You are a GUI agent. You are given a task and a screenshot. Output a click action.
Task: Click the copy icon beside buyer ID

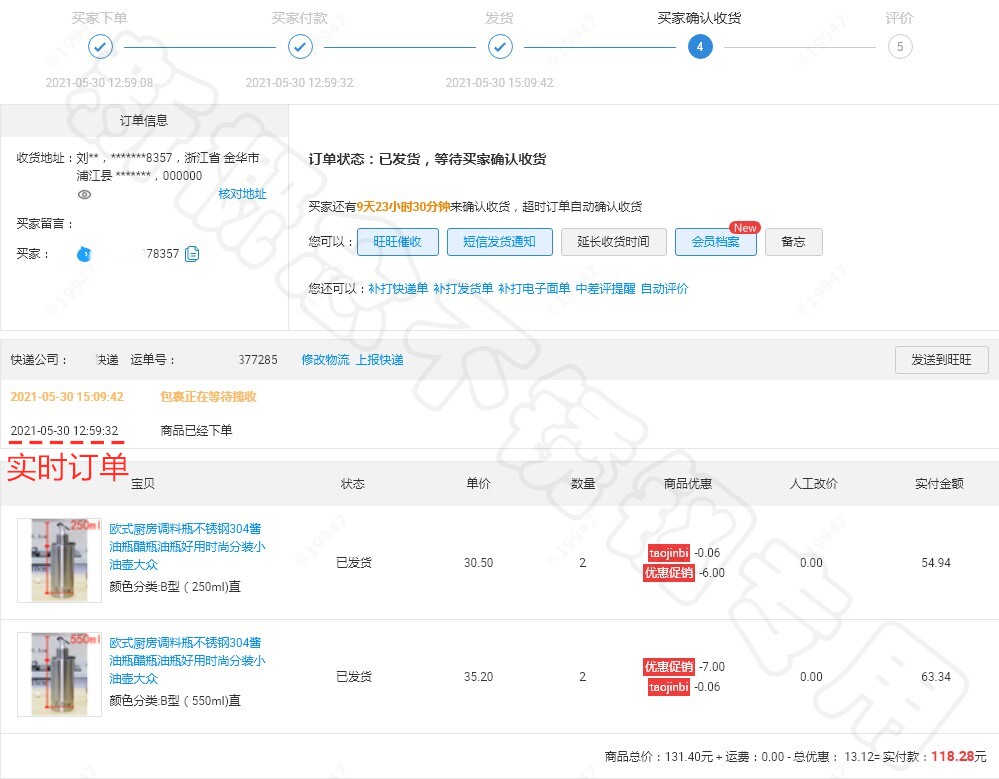click(x=192, y=254)
